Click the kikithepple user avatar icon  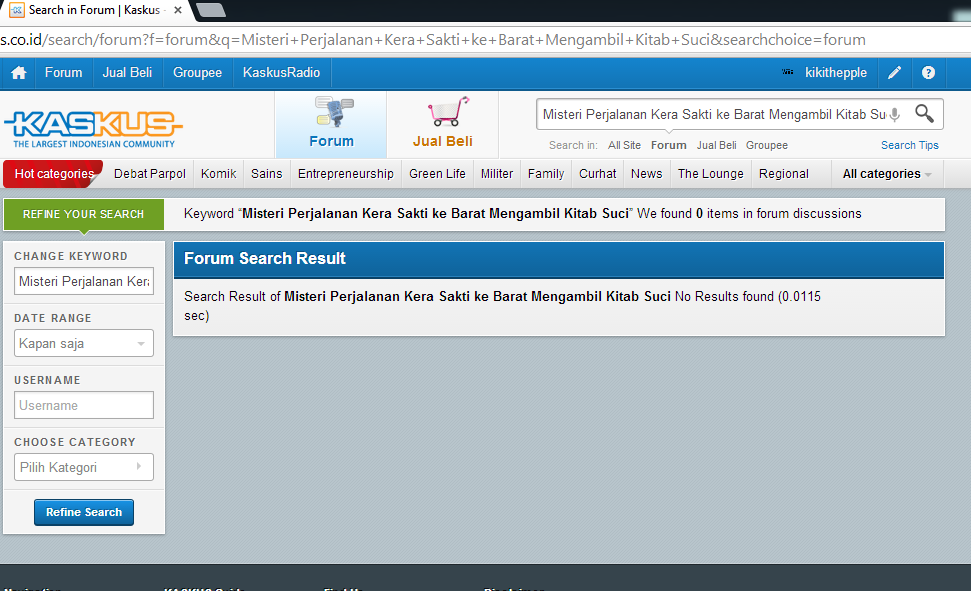[x=787, y=72]
